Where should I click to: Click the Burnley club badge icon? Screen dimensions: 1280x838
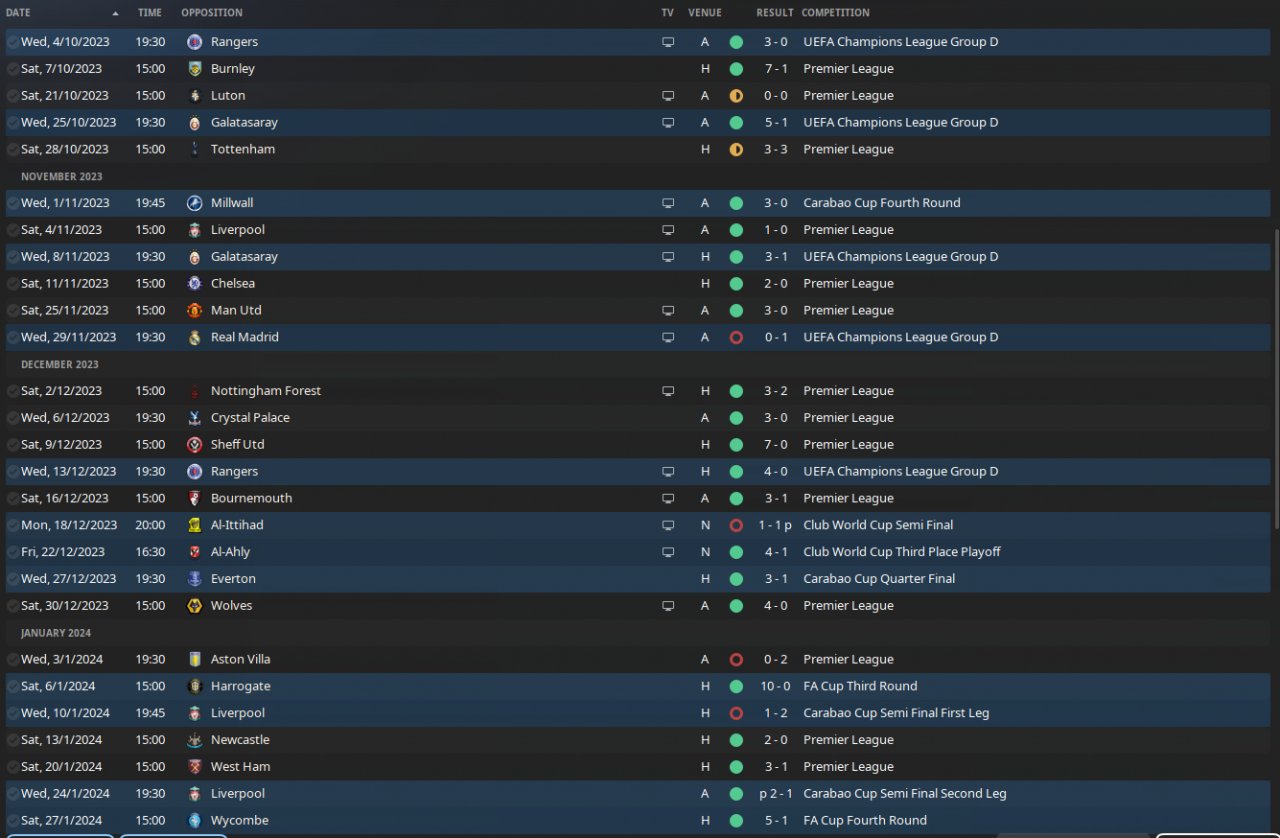click(194, 69)
